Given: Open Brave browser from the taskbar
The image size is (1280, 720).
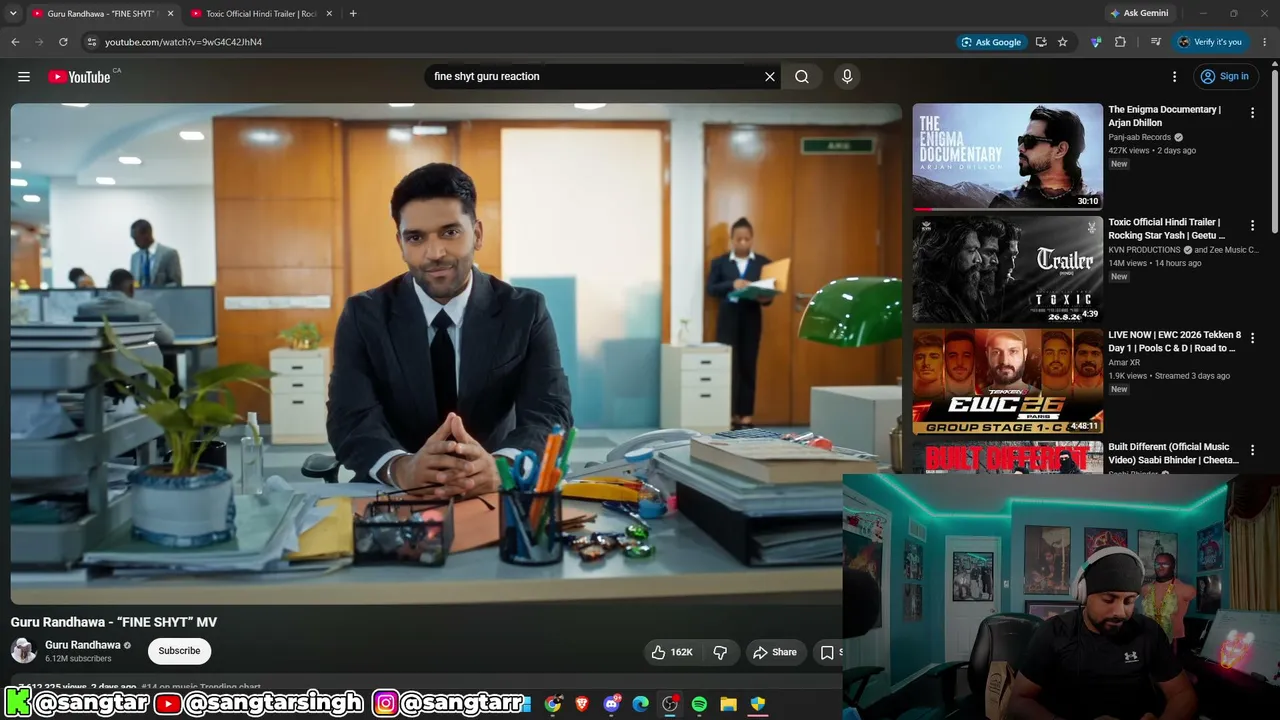Looking at the screenshot, I should (x=582, y=704).
